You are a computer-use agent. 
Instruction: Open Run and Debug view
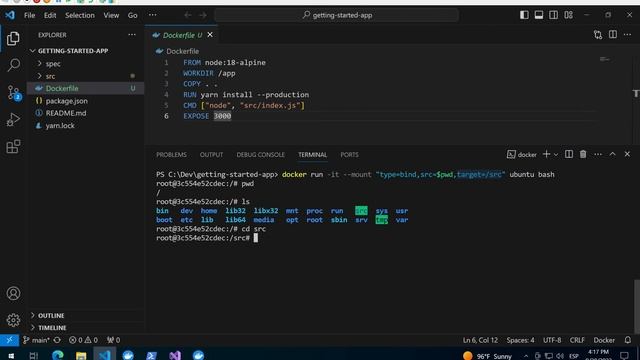tap(13, 120)
